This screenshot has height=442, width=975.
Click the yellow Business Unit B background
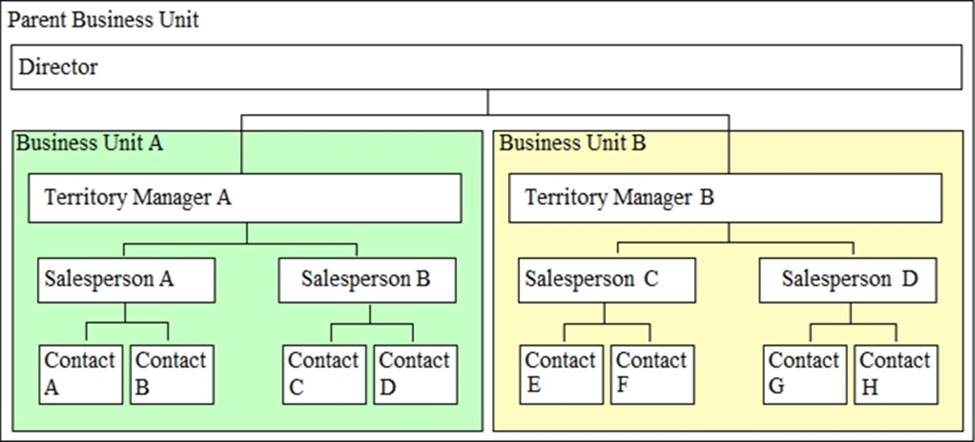(727, 320)
